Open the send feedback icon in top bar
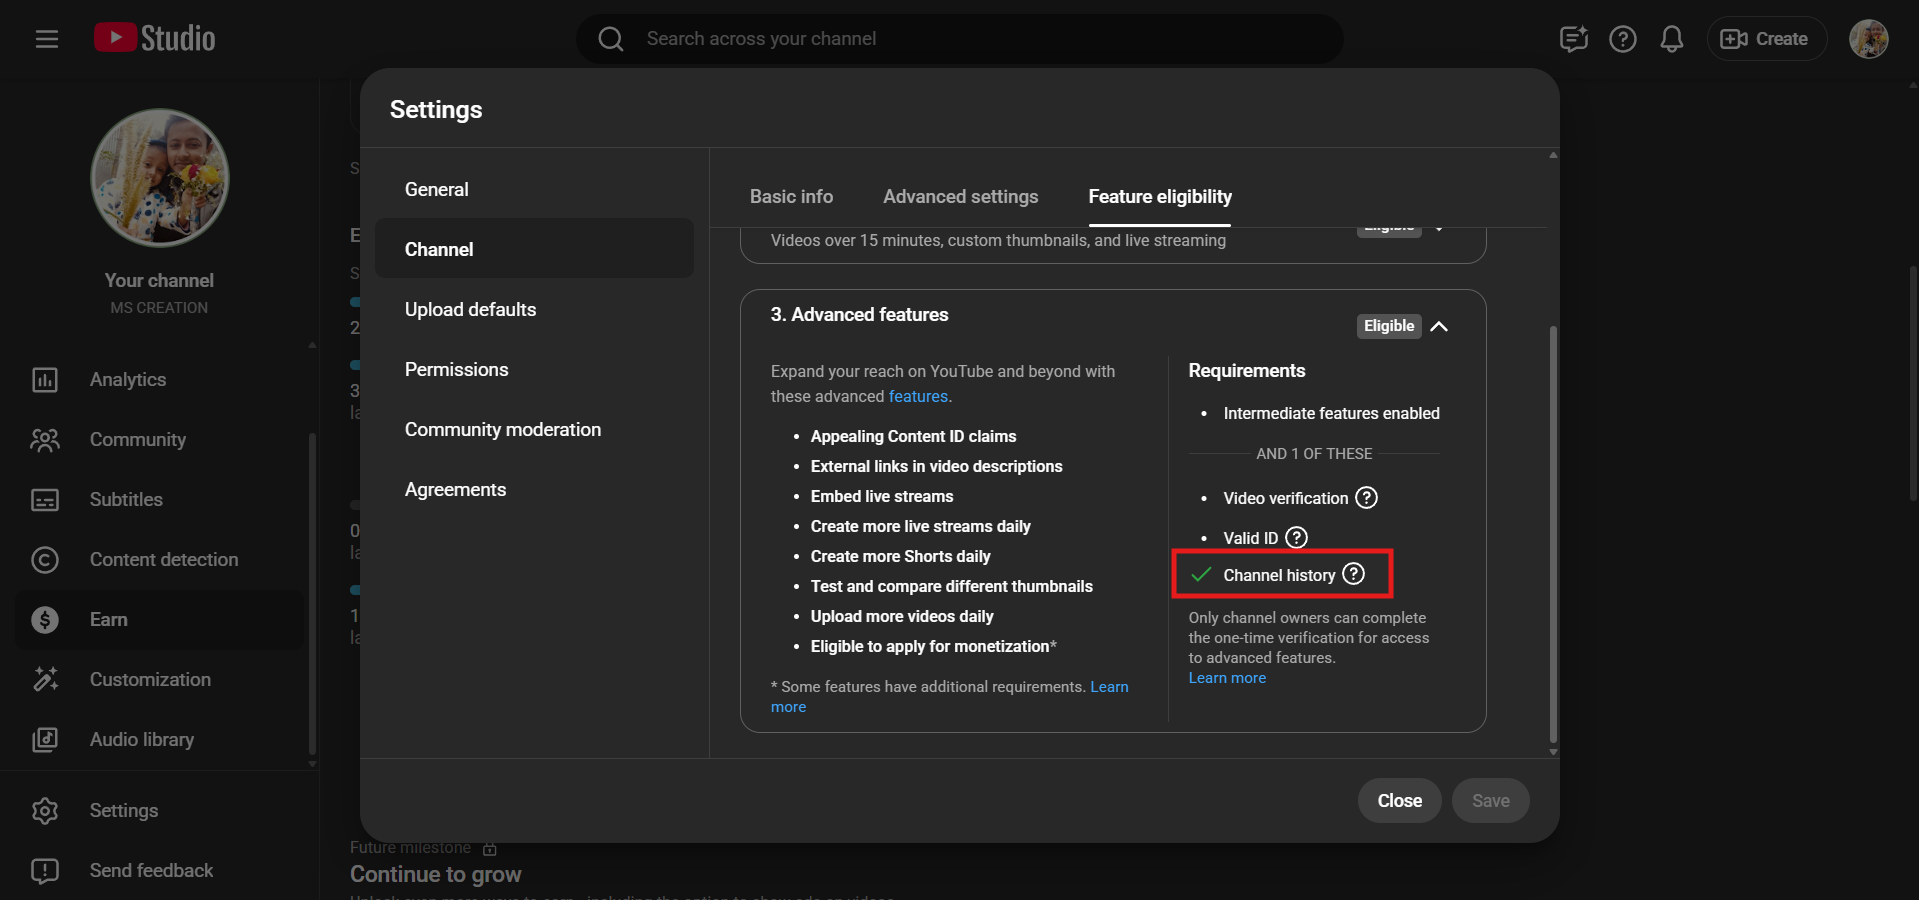Image resolution: width=1919 pixels, height=900 pixels. (1573, 39)
